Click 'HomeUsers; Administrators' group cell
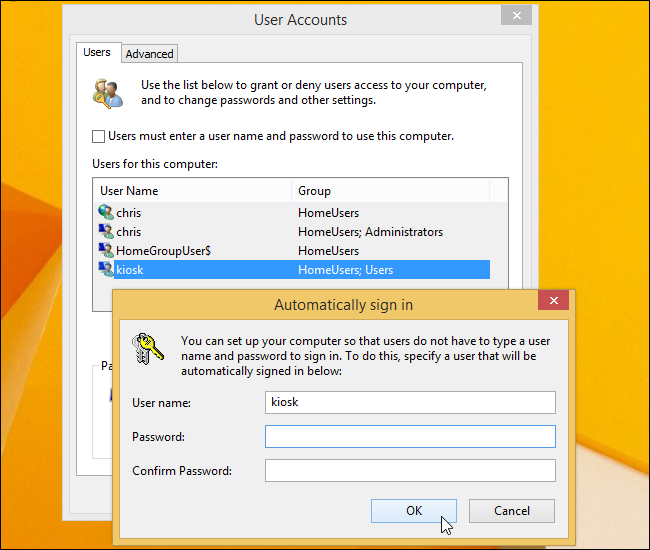 [371, 232]
